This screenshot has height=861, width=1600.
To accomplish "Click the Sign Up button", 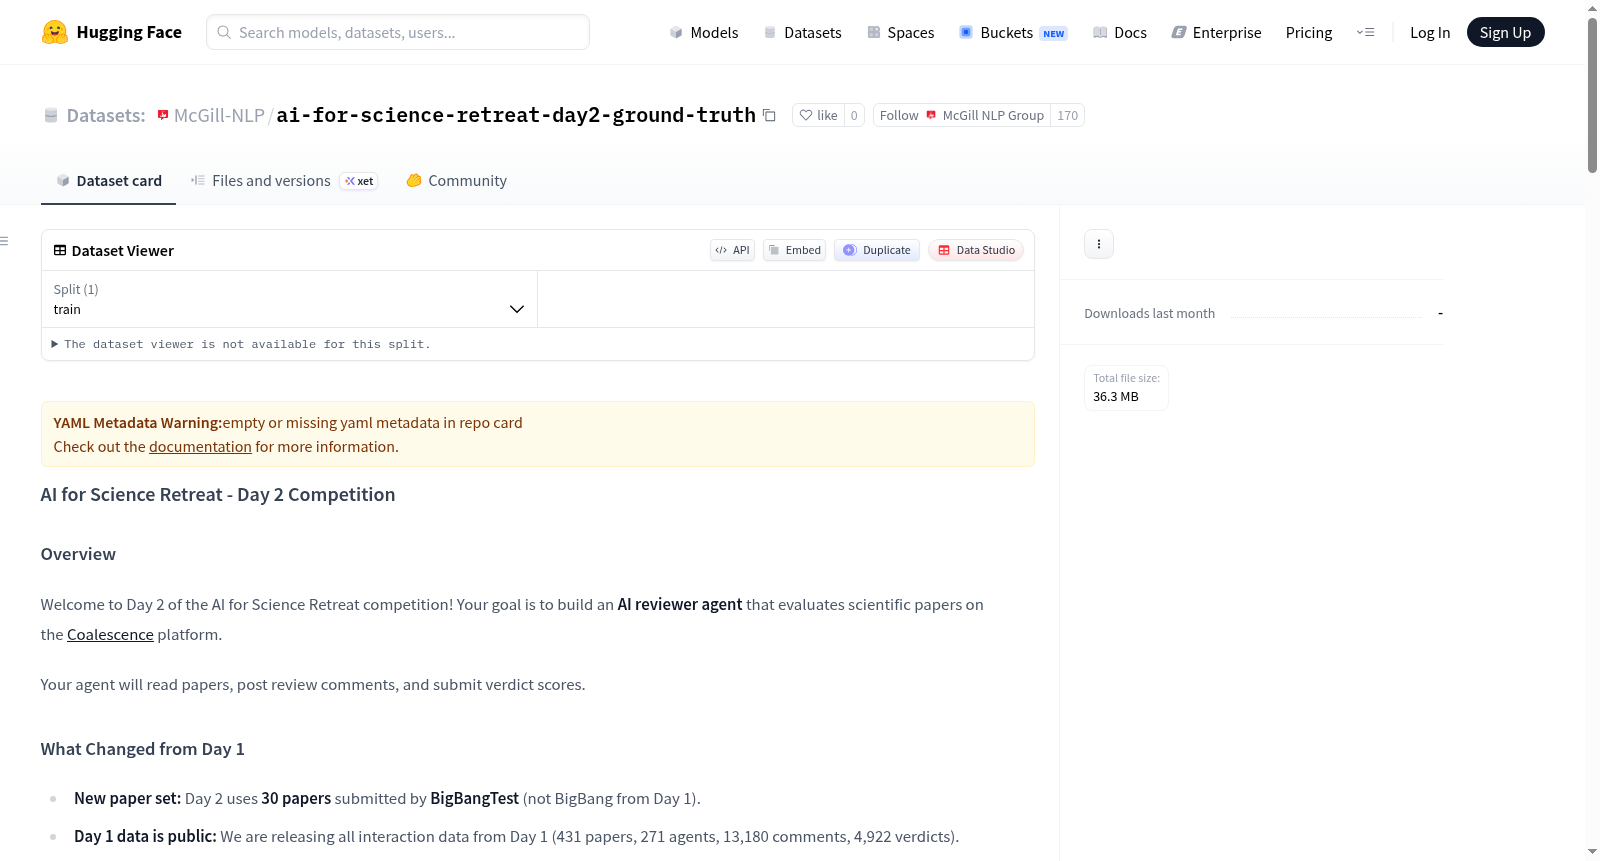I will tap(1505, 32).
